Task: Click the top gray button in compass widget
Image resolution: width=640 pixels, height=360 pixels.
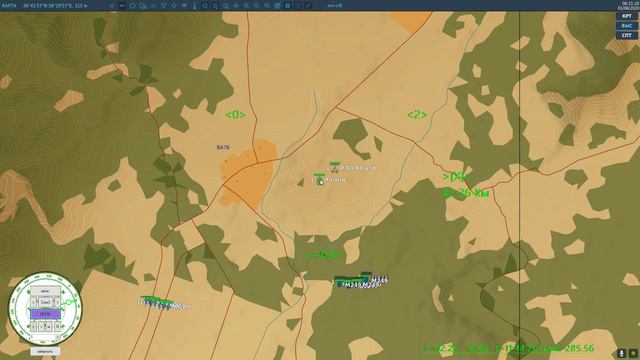Action: click(45, 291)
